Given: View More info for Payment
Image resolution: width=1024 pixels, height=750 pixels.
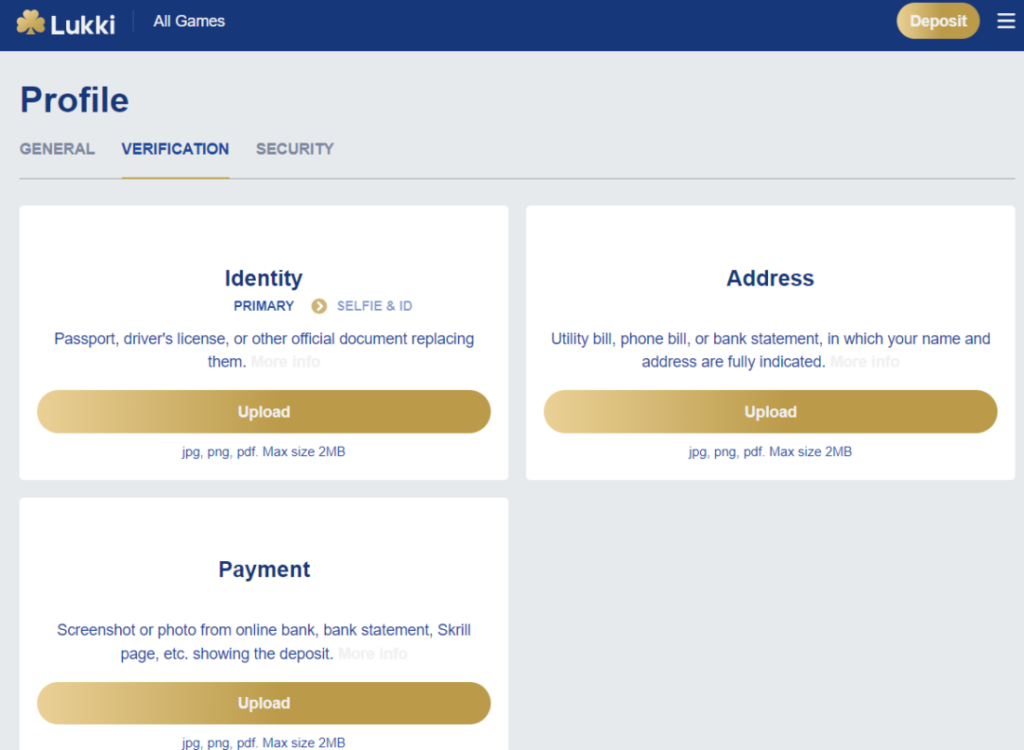Looking at the screenshot, I should 372,654.
